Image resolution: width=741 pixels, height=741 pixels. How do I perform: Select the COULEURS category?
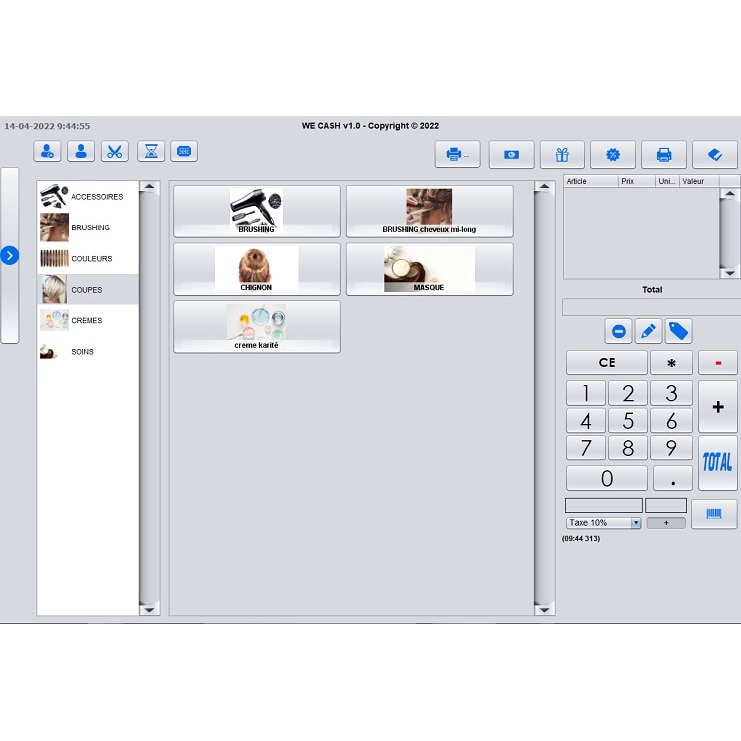[88, 258]
